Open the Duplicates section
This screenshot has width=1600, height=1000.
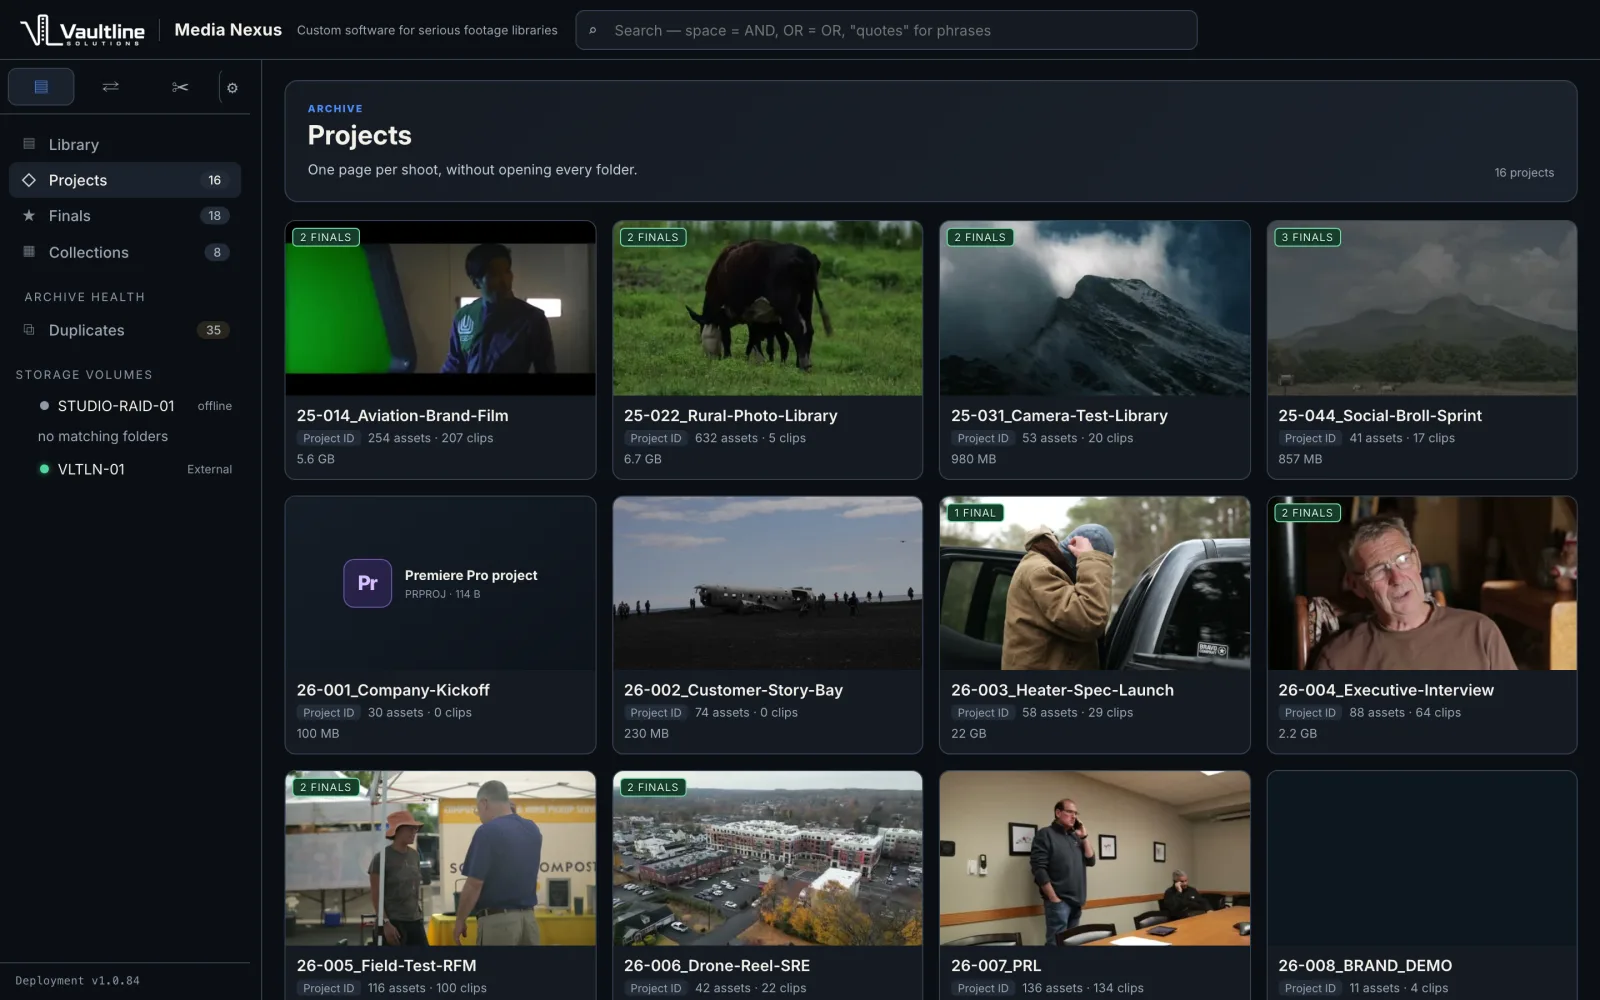point(125,330)
